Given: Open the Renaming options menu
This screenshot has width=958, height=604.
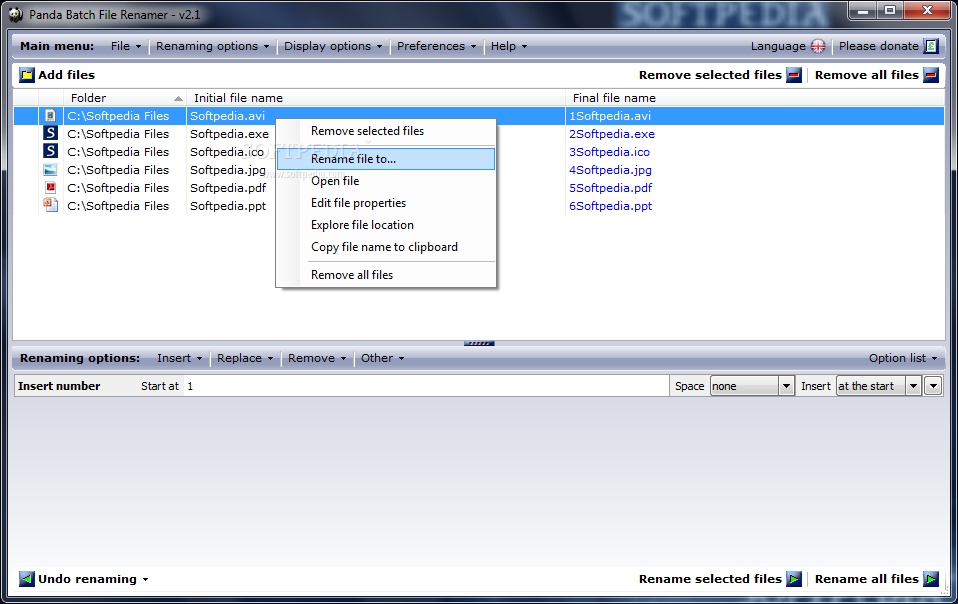Looking at the screenshot, I should (x=212, y=46).
